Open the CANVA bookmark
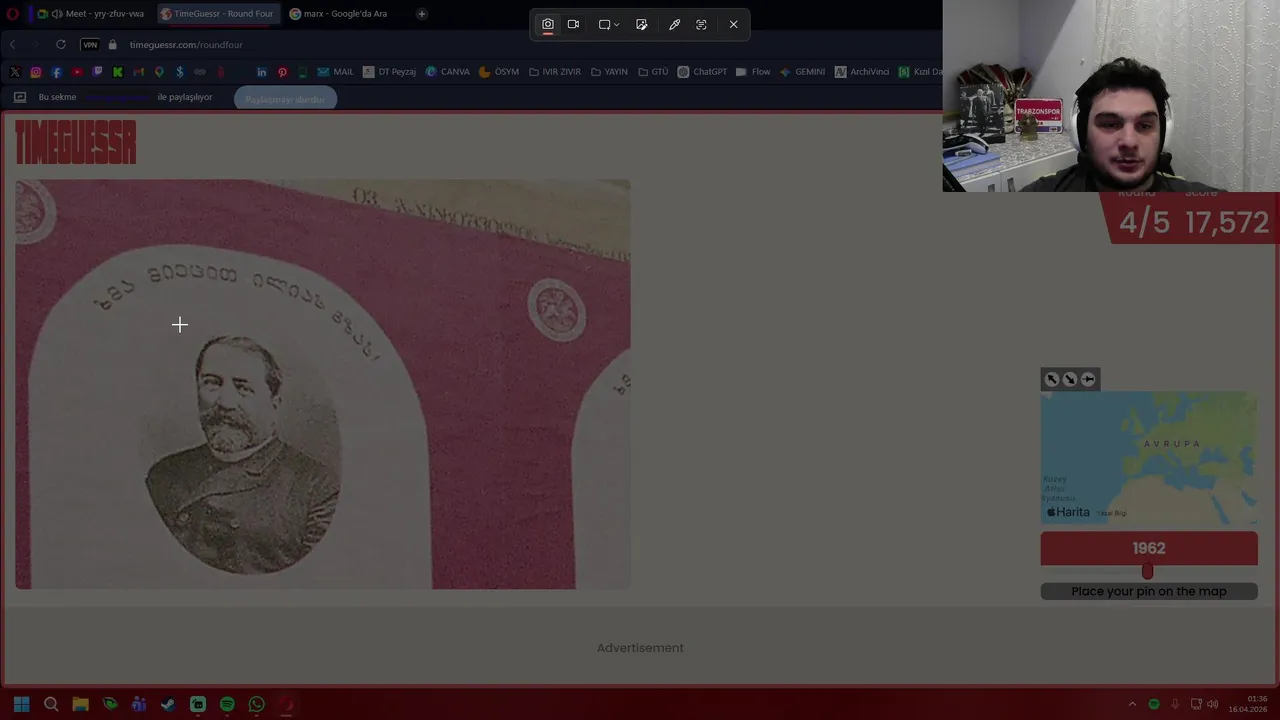The height and width of the screenshot is (720, 1280). (447, 72)
